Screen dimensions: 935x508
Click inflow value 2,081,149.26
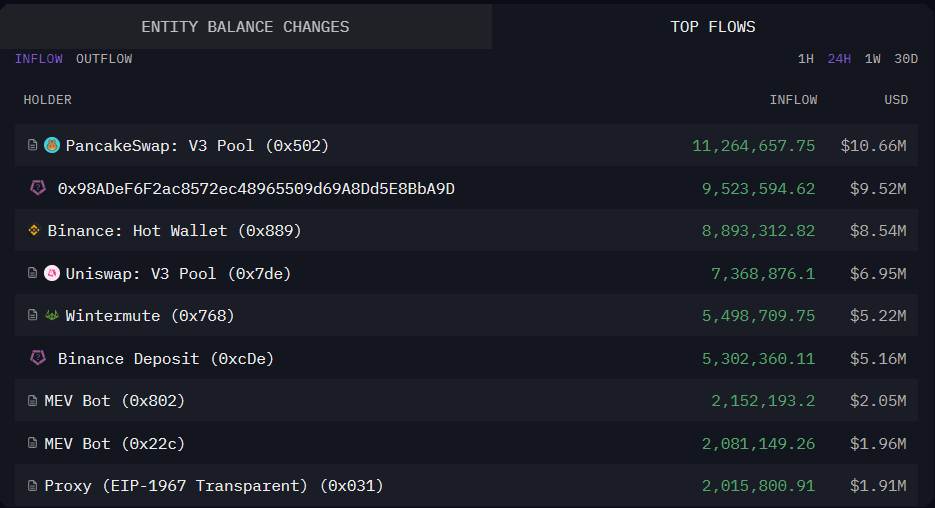(x=758, y=444)
